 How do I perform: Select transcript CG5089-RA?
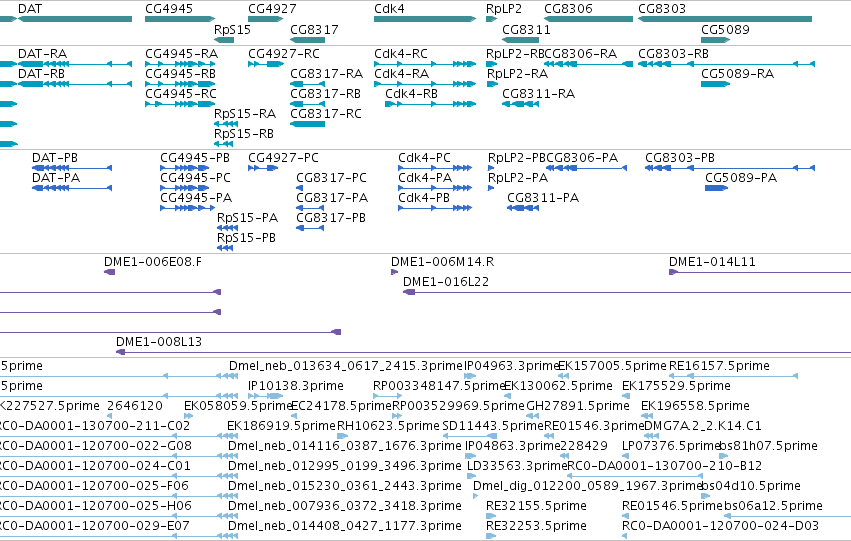point(715,84)
